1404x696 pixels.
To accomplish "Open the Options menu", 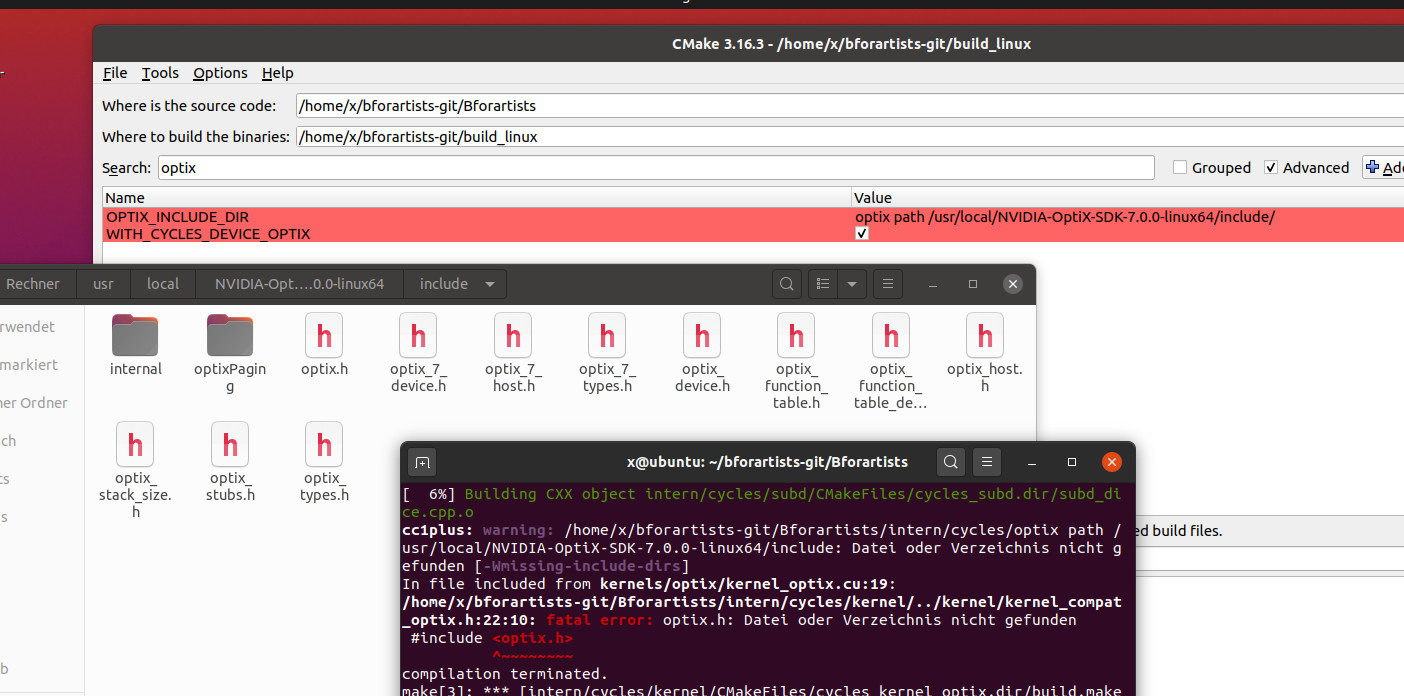I will 220,73.
